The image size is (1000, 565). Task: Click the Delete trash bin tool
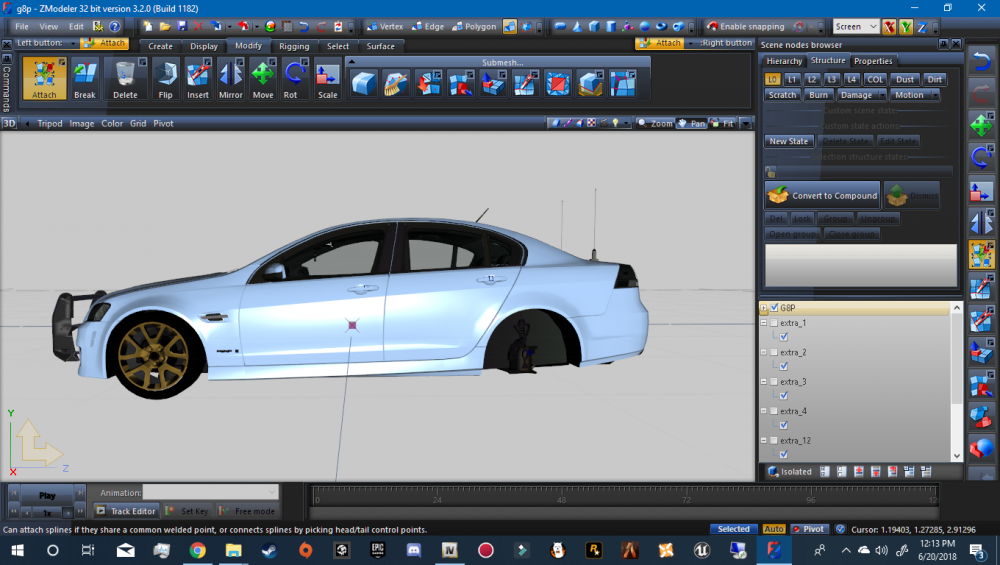pos(125,79)
